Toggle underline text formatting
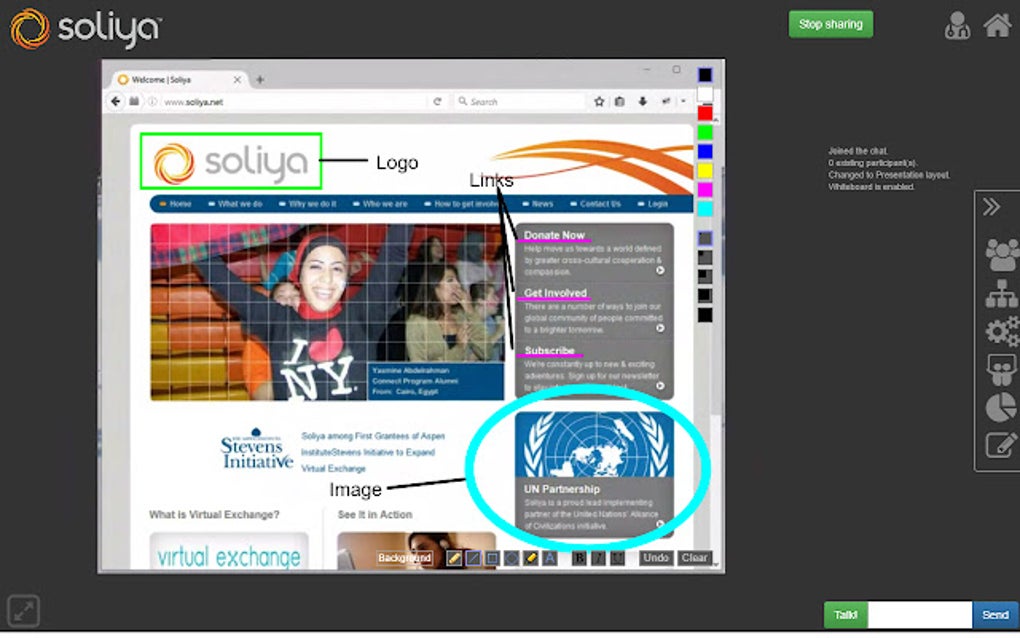1020x638 pixels. 615,557
